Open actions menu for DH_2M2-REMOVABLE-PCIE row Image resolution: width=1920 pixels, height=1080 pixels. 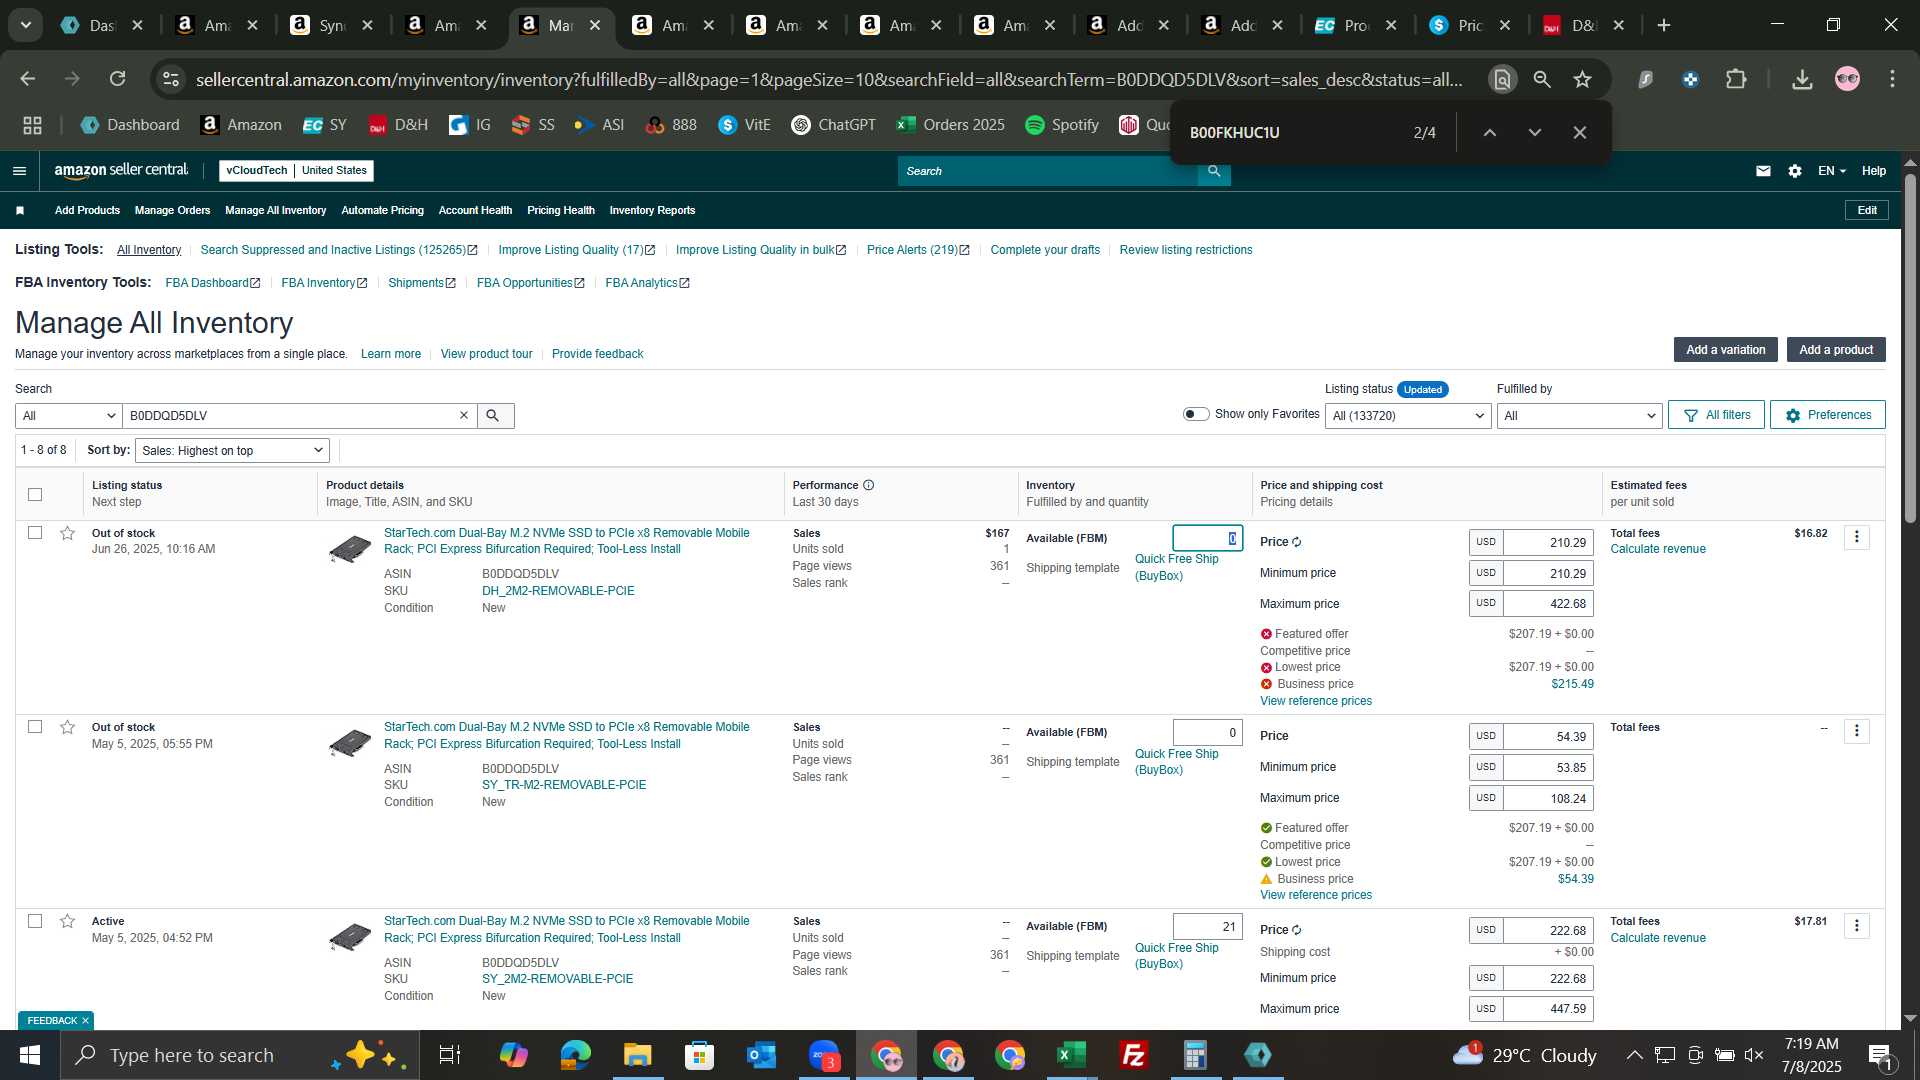click(1857, 537)
